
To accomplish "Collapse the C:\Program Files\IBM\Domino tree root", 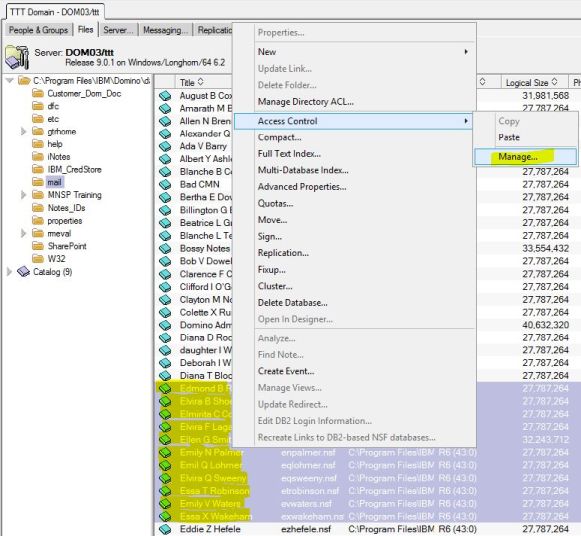I will click(x=10, y=81).
